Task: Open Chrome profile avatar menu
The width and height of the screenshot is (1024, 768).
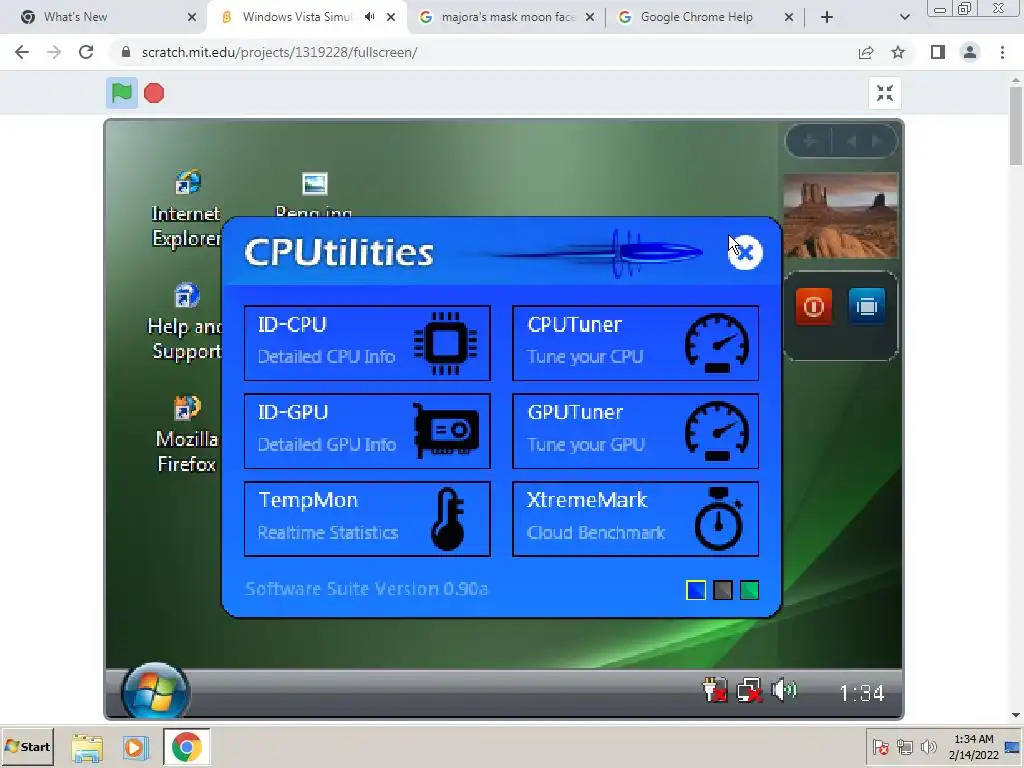Action: coord(970,52)
